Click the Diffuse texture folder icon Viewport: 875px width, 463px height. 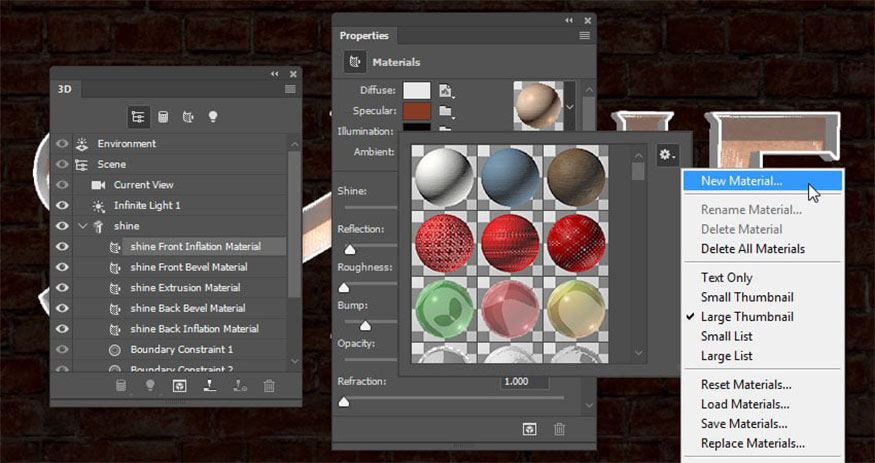click(x=446, y=91)
